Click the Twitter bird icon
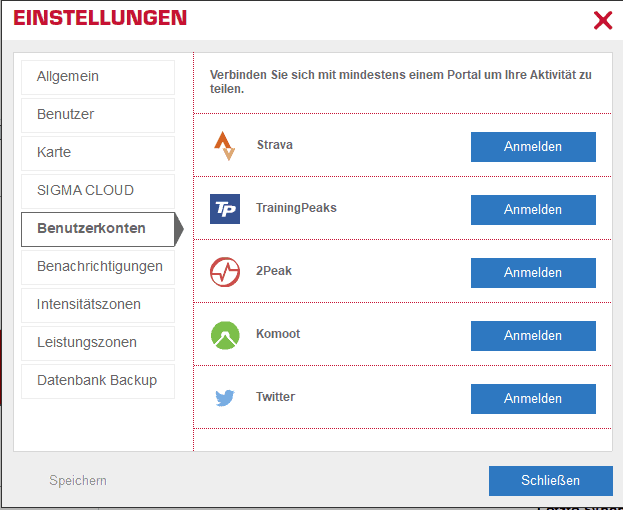Image resolution: width=623 pixels, height=510 pixels. coord(225,398)
